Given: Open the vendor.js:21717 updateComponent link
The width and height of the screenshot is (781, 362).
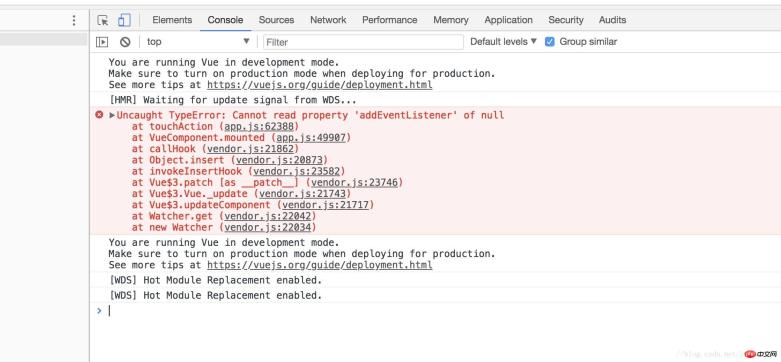Looking at the screenshot, I should click(326, 205).
